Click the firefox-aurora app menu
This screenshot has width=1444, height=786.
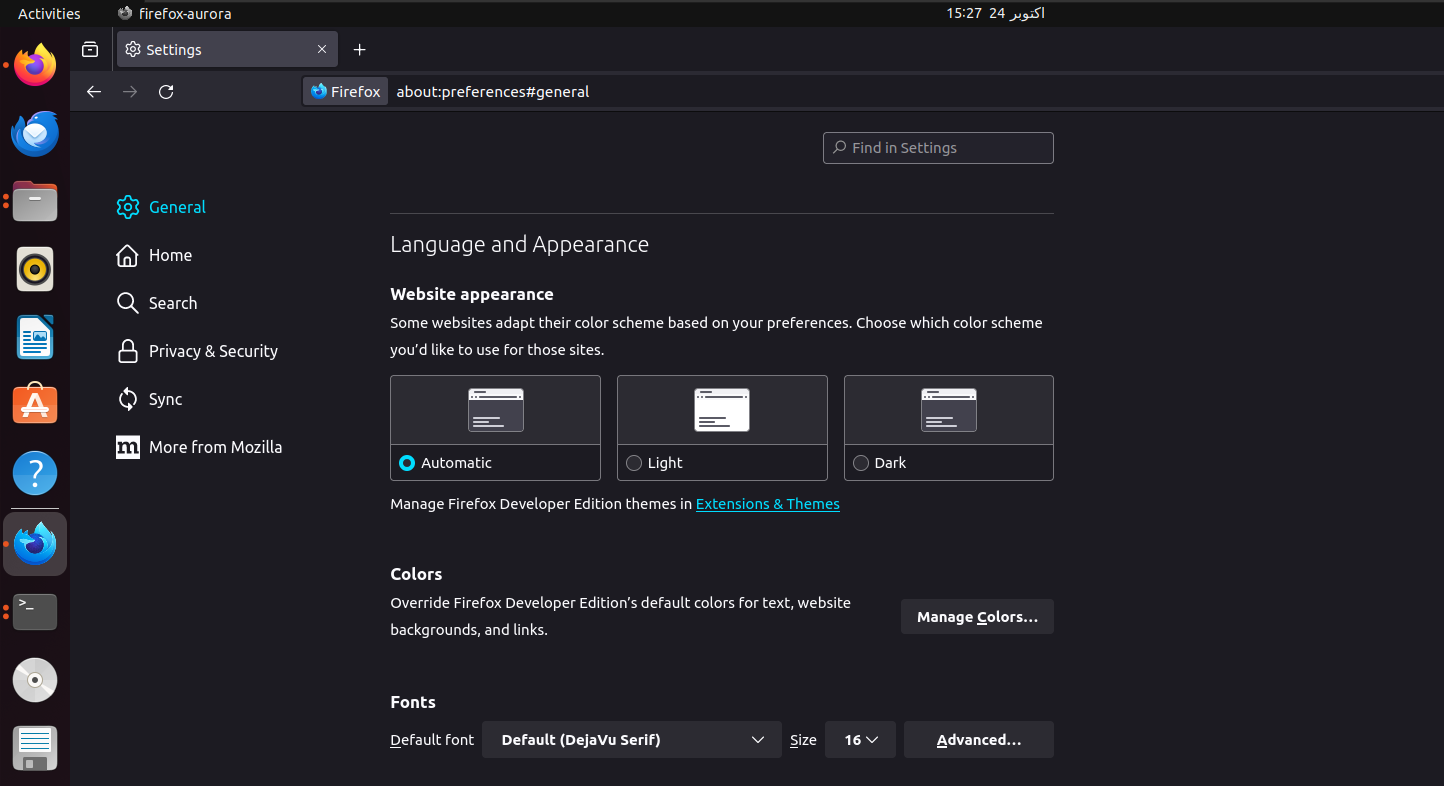click(x=175, y=13)
